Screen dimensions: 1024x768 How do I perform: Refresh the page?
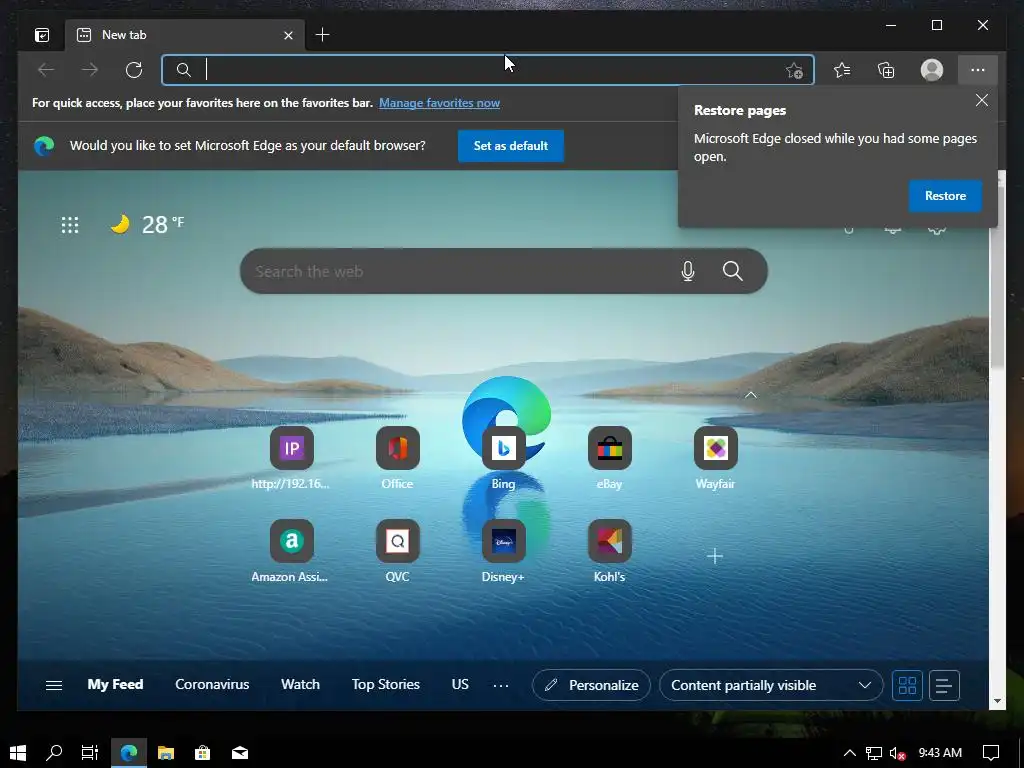tap(134, 70)
